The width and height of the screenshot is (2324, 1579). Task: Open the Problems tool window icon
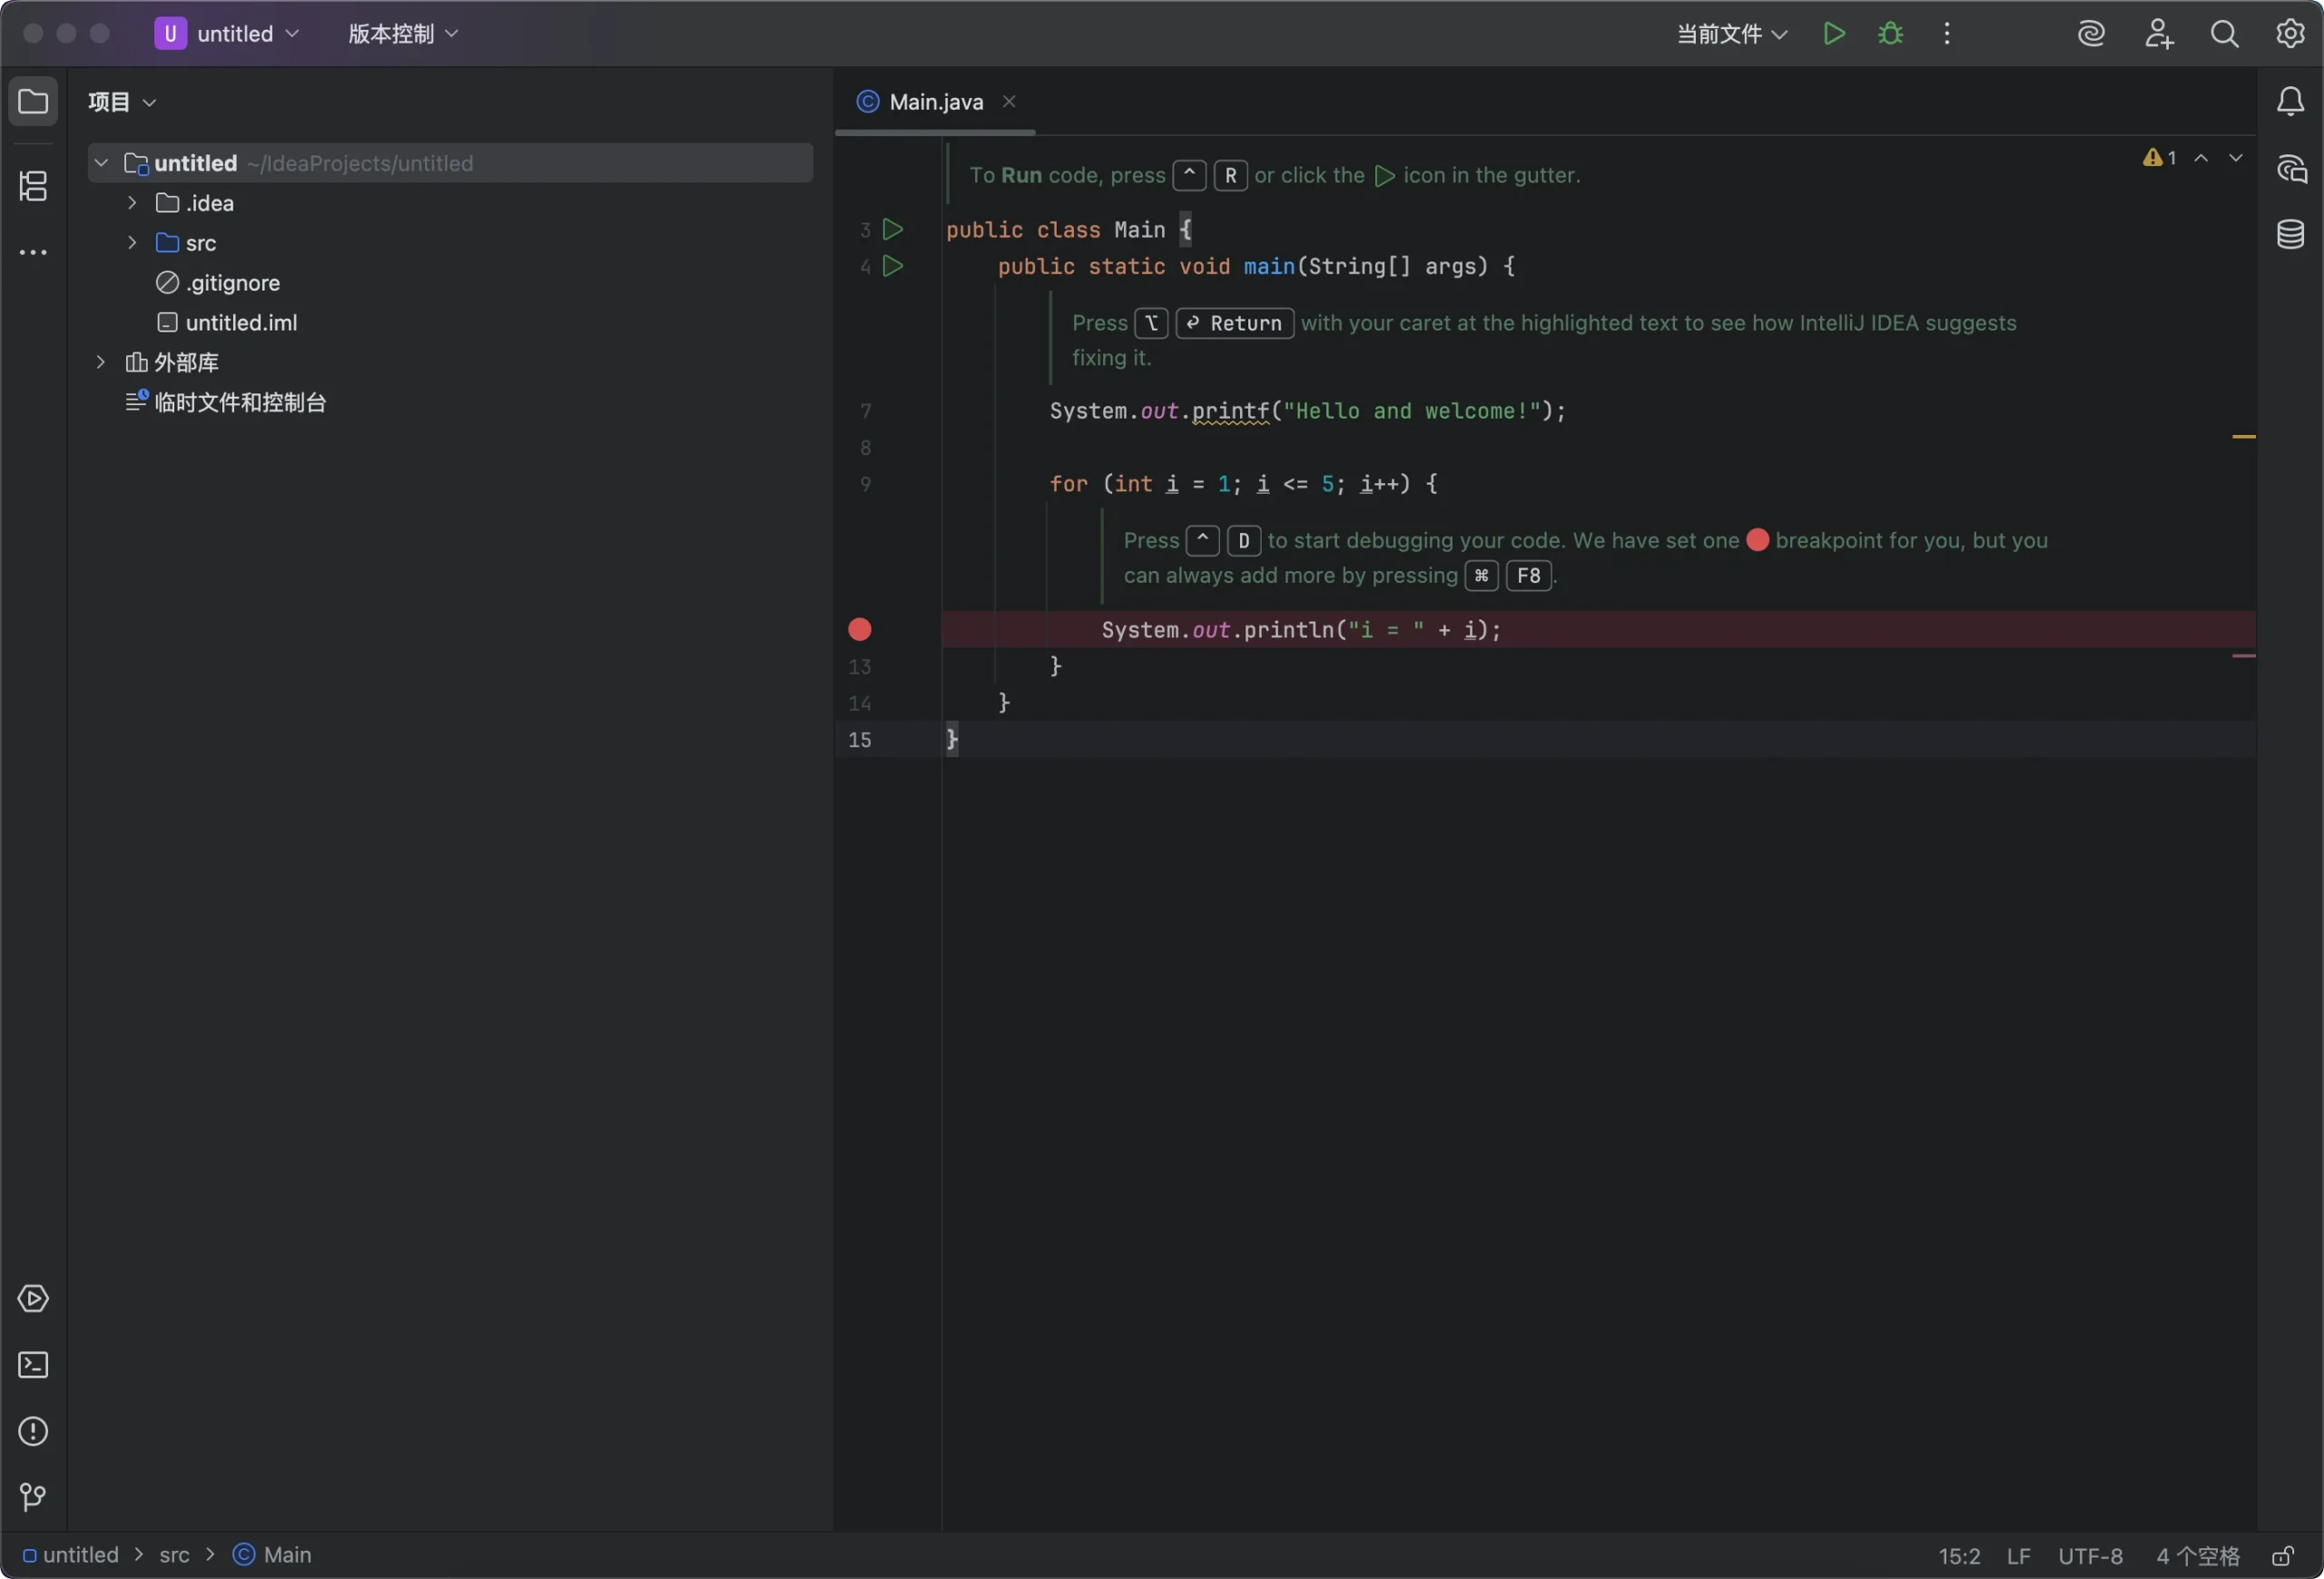click(x=33, y=1431)
